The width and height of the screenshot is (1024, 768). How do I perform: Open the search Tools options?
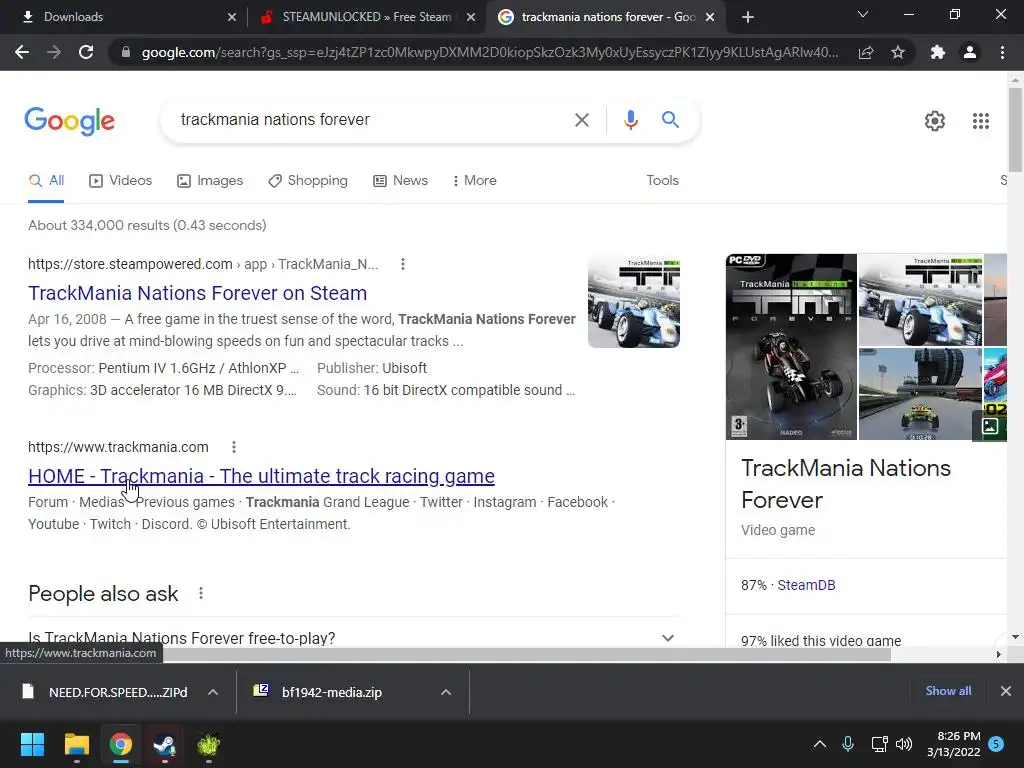coord(662,181)
